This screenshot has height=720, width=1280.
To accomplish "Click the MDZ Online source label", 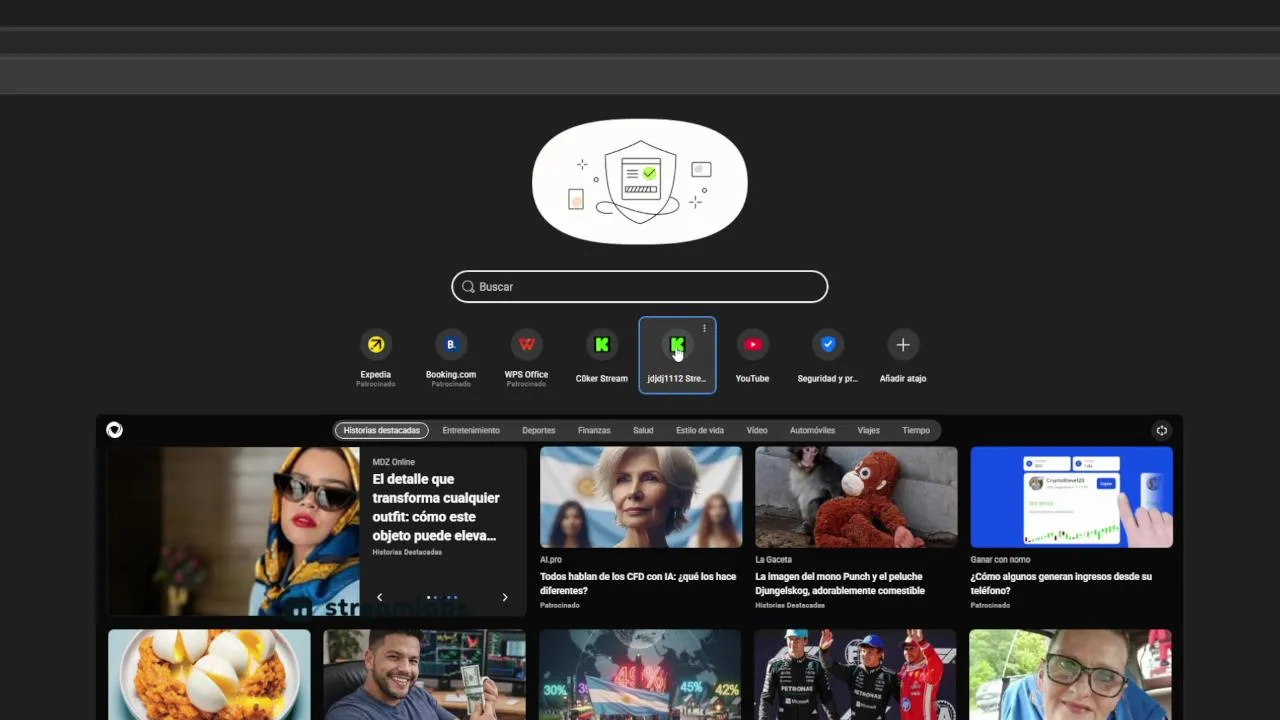I will [x=393, y=462].
